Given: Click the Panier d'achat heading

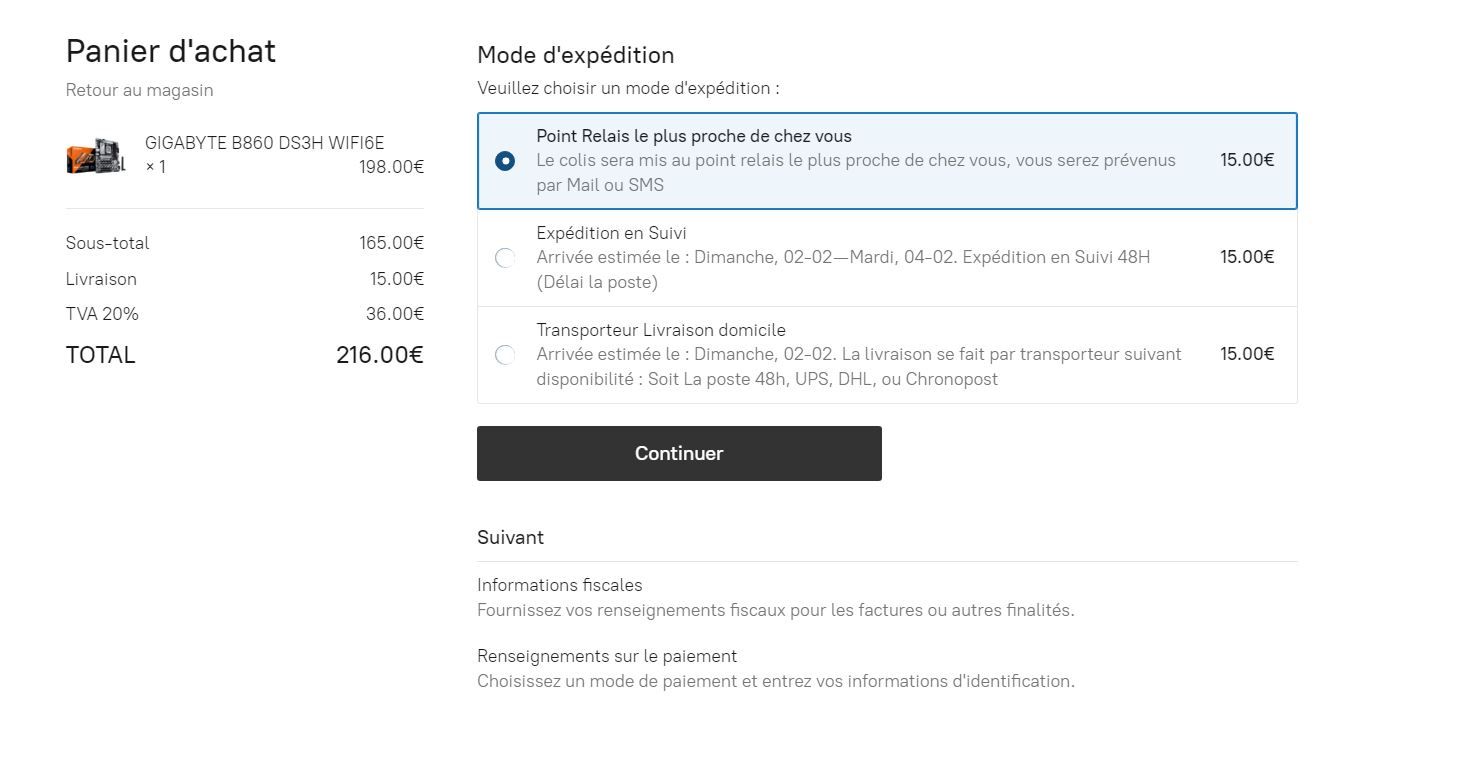Looking at the screenshot, I should 171,51.
